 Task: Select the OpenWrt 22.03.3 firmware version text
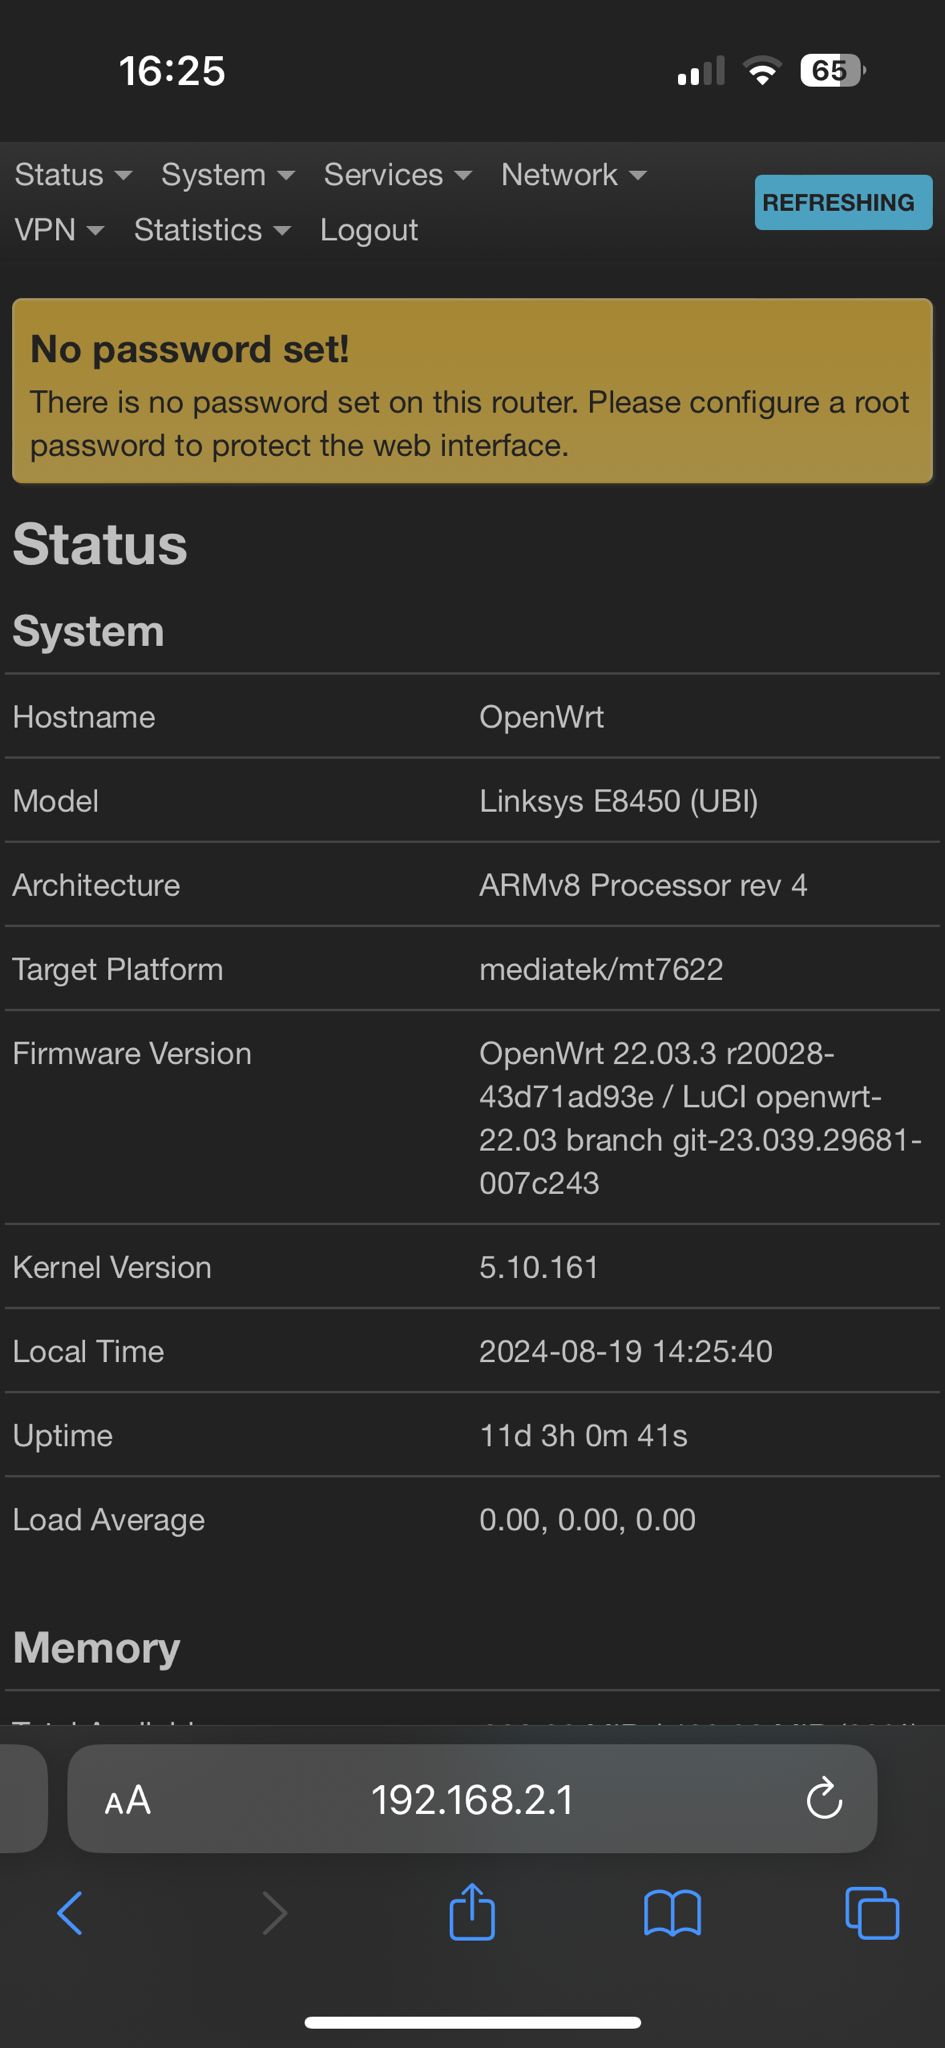click(700, 1118)
